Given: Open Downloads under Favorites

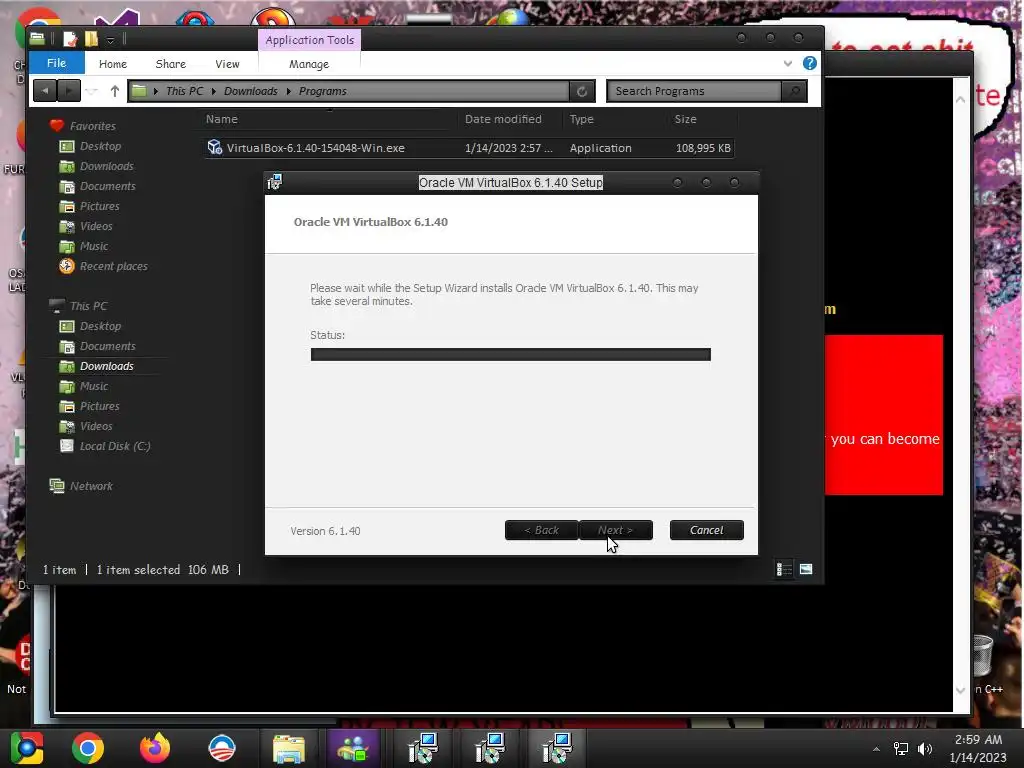Looking at the screenshot, I should pyautogui.click(x=106, y=167).
